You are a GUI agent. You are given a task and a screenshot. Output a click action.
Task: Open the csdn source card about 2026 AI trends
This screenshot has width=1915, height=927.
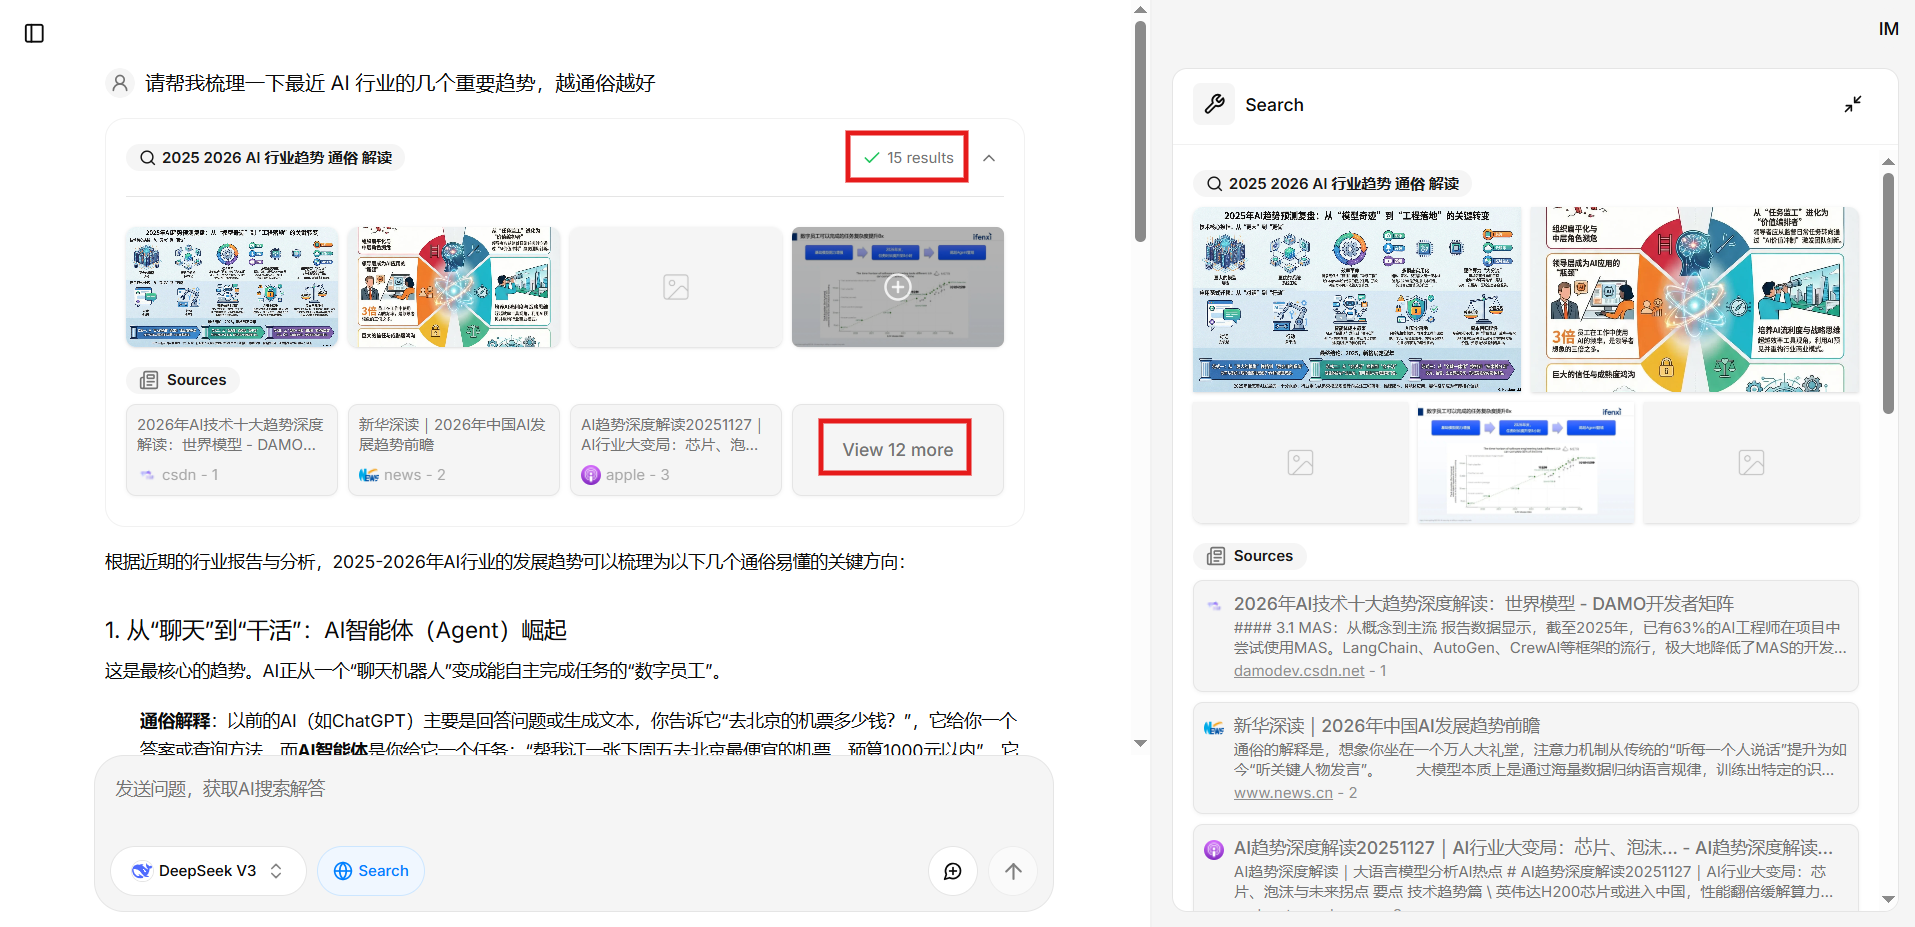click(232, 450)
